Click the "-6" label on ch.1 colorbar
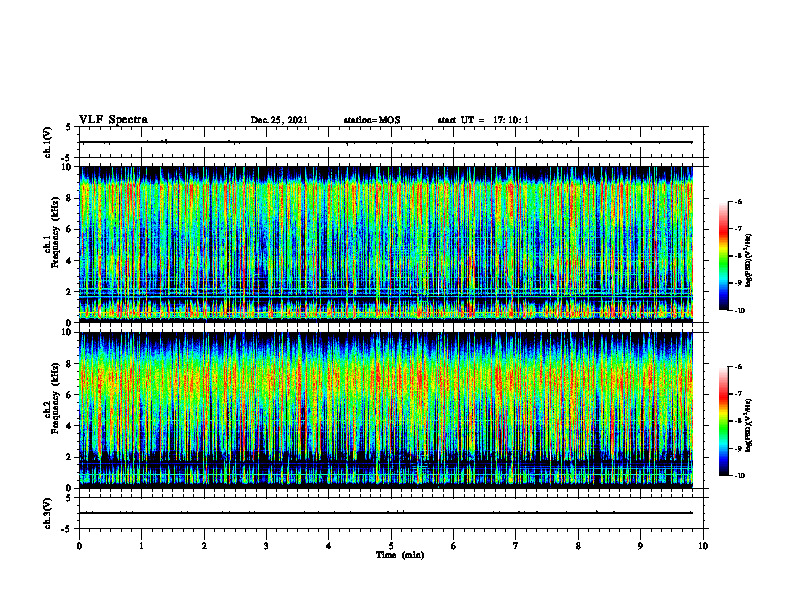The width and height of the screenshot is (792, 612). tap(738, 201)
